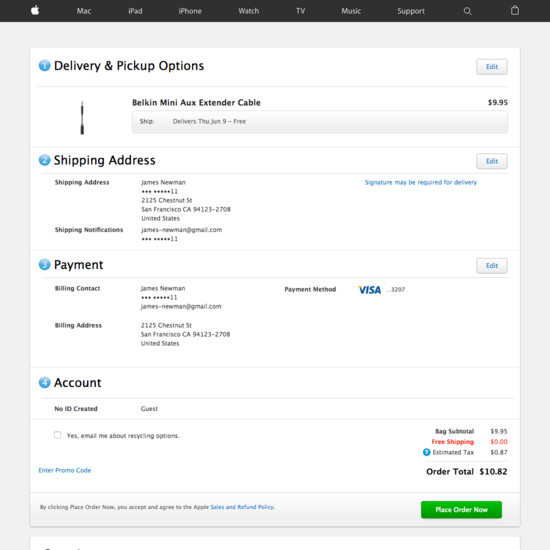Open the Mac menu
Viewport: 550px width, 550px height.
(x=84, y=11)
